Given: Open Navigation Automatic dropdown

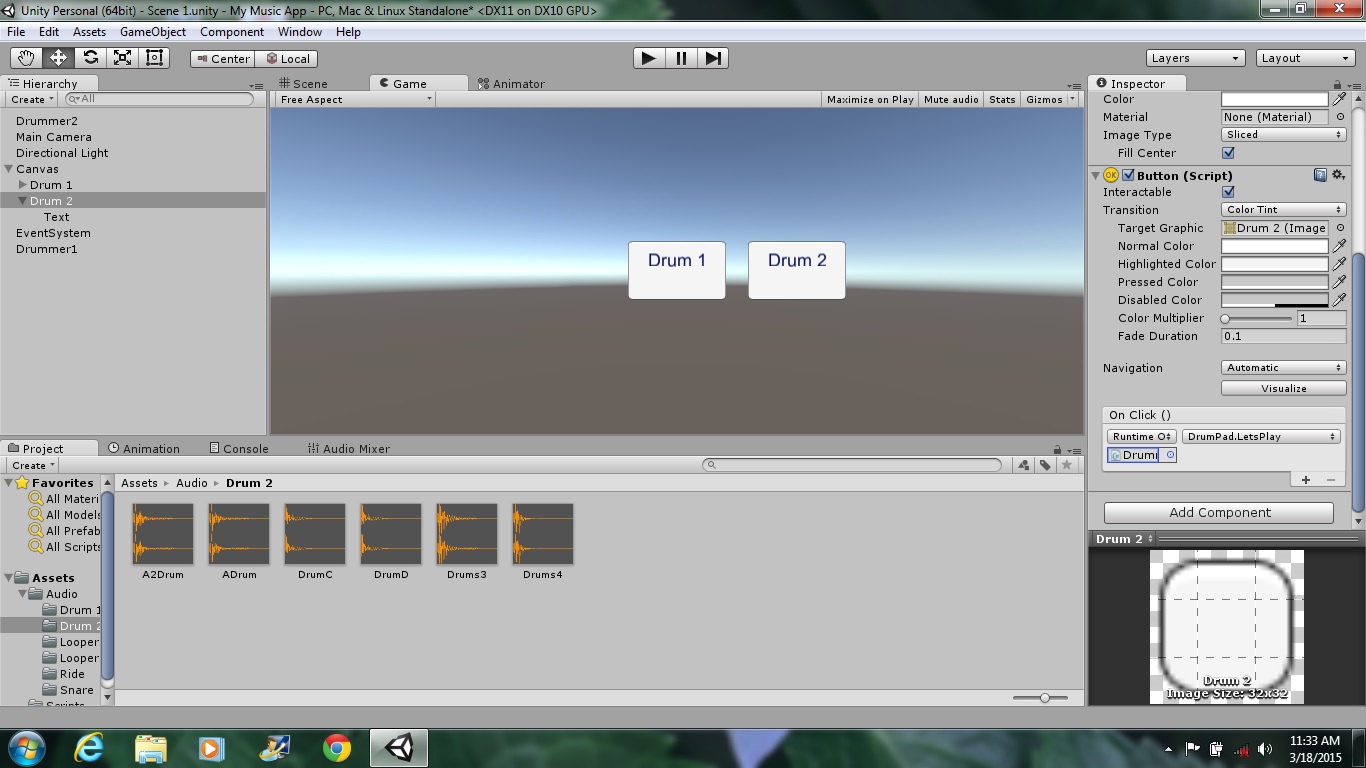Looking at the screenshot, I should coord(1284,368).
